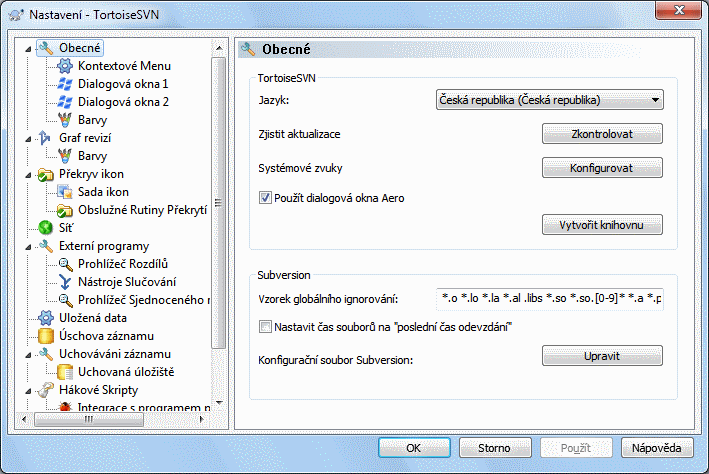This screenshot has width=709, height=474.
Task: Select Síť in the settings tree
Action: [66, 228]
